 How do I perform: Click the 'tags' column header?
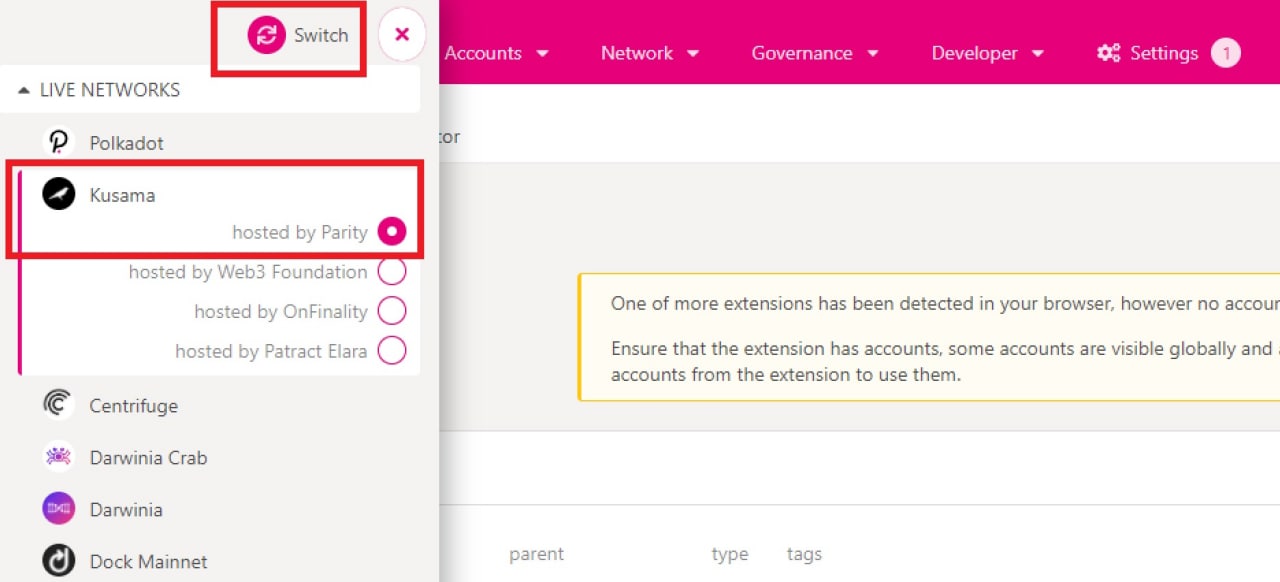[x=804, y=554]
